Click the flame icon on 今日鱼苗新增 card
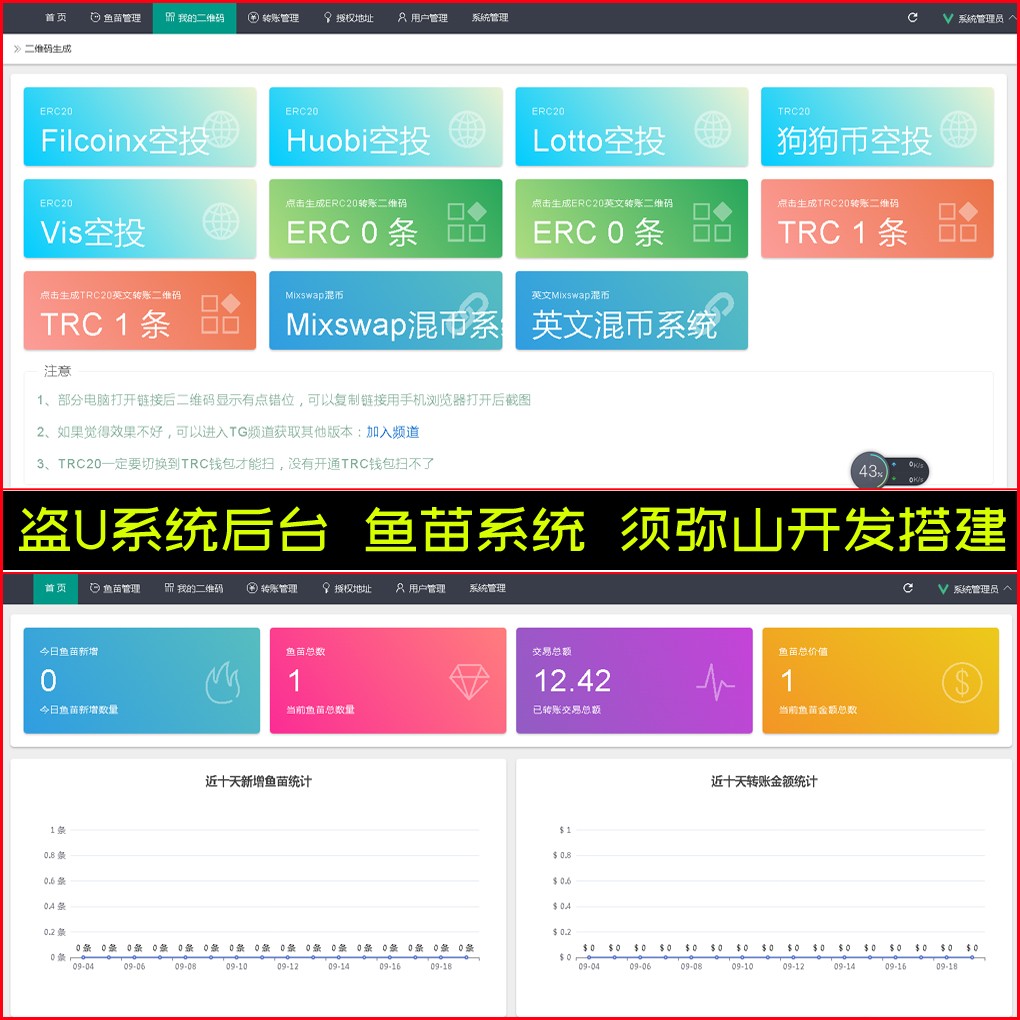 pyautogui.click(x=223, y=682)
